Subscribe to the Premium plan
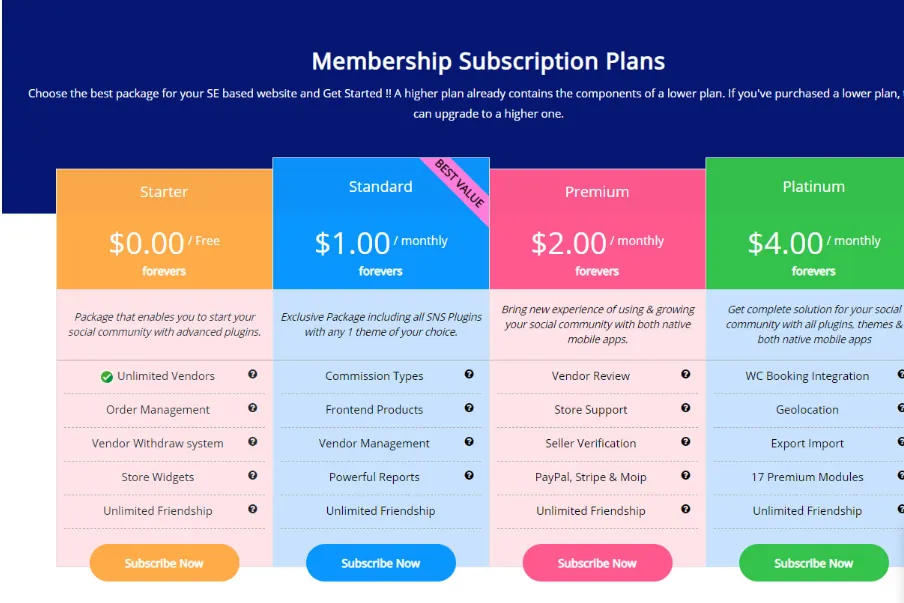904x603 pixels. tap(597, 563)
